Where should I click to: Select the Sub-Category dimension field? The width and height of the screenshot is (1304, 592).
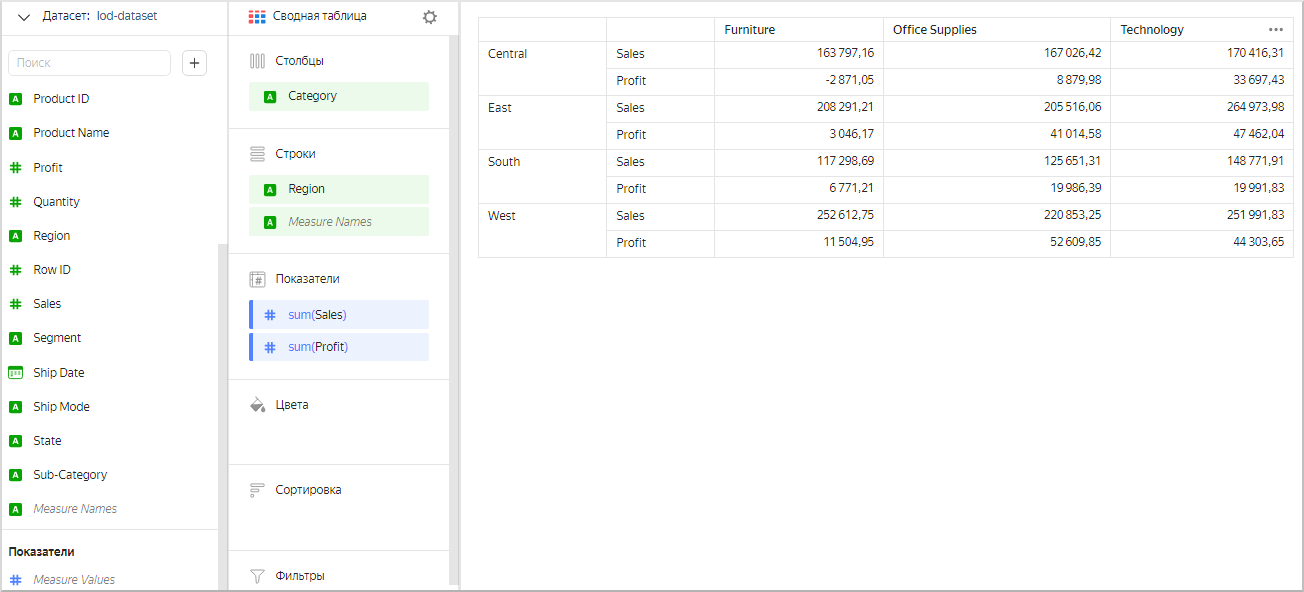pyautogui.click(x=70, y=475)
